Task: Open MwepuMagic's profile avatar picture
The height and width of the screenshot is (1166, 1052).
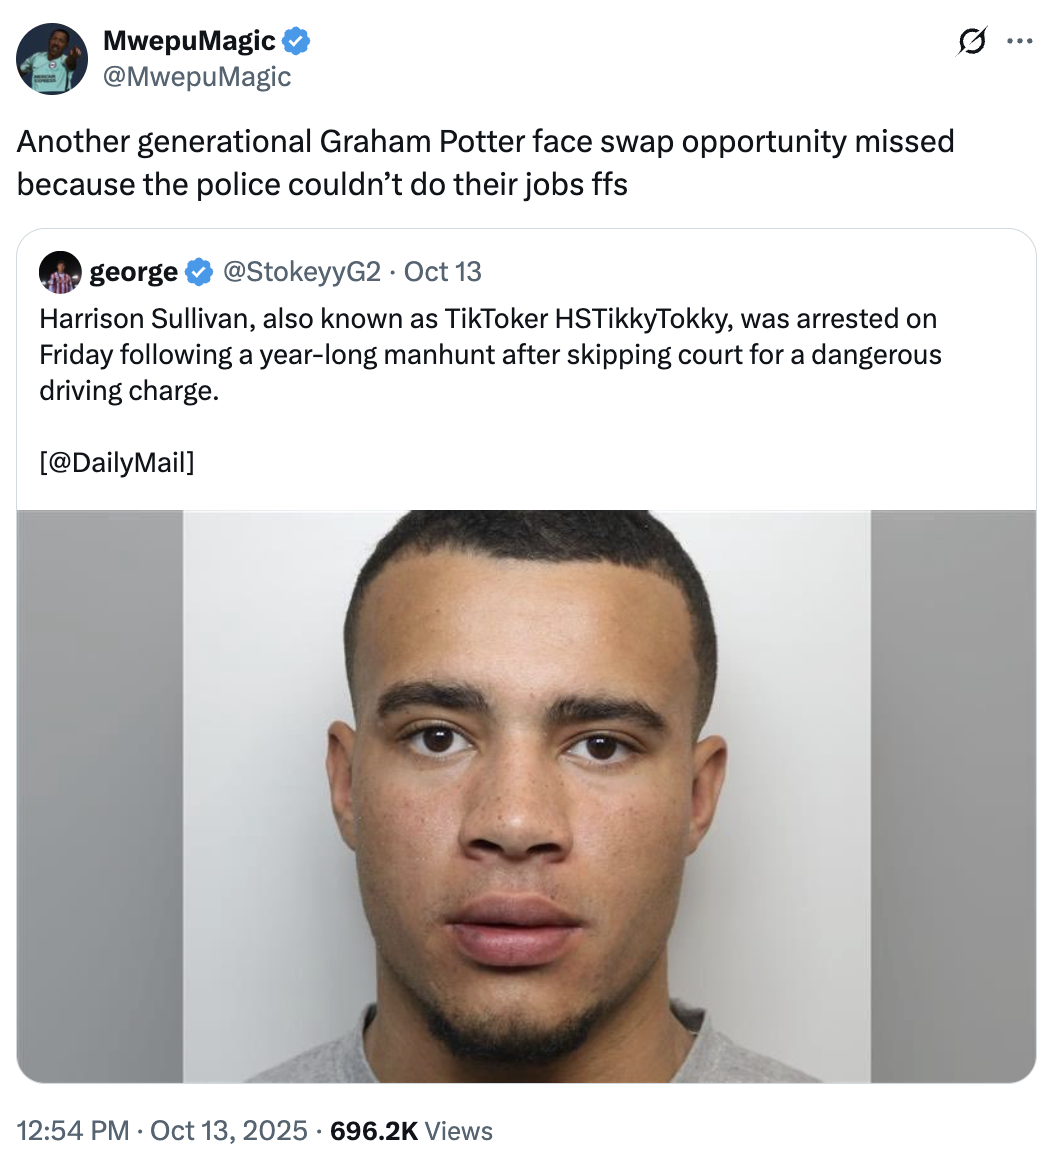Action: (52, 59)
